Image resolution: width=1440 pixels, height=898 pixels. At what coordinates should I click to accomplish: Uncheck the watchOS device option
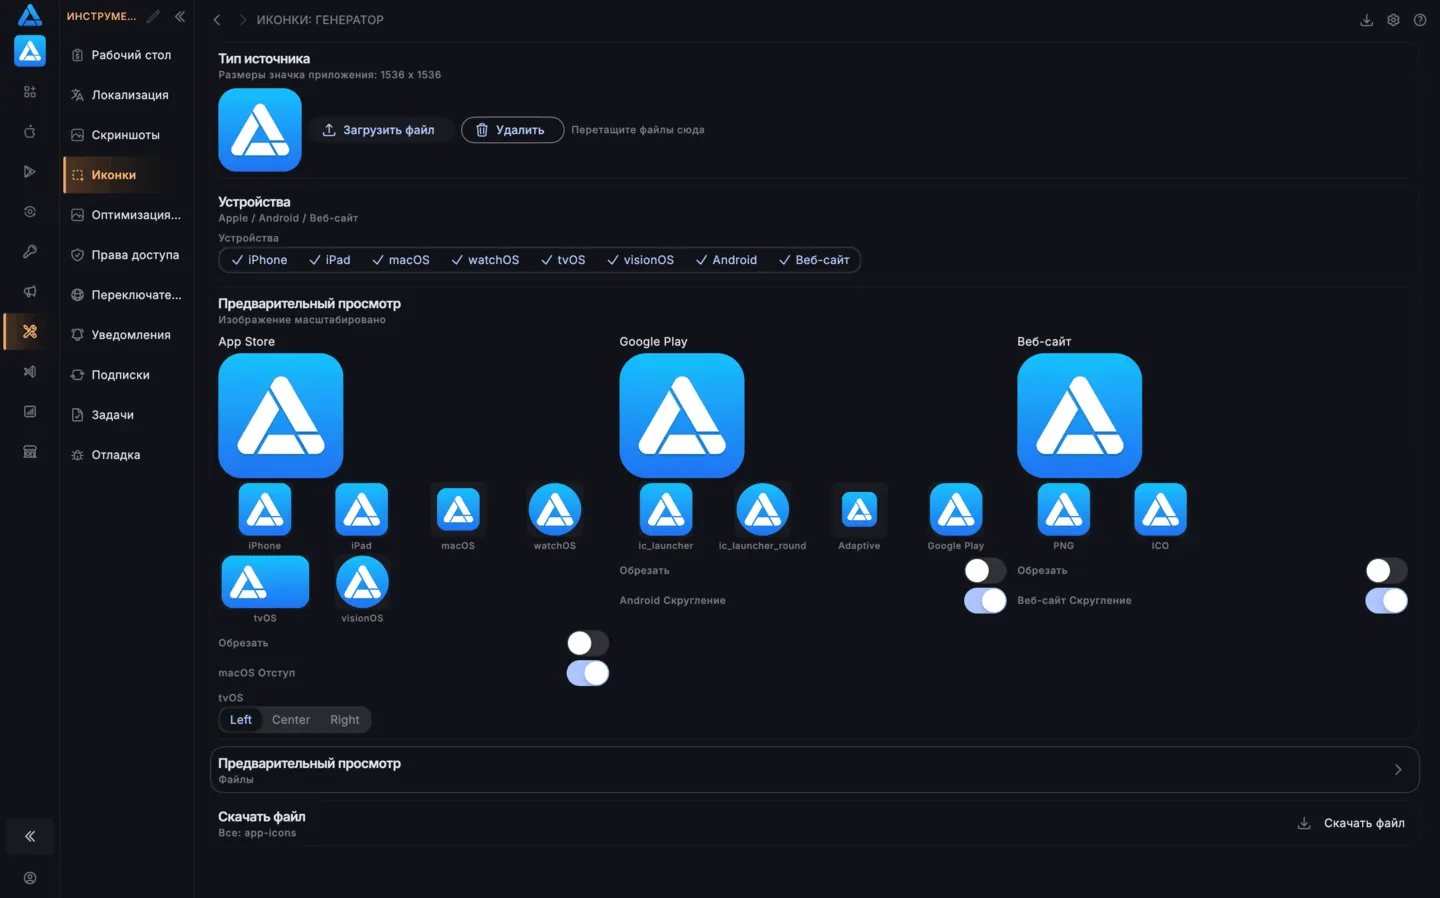[485, 260]
